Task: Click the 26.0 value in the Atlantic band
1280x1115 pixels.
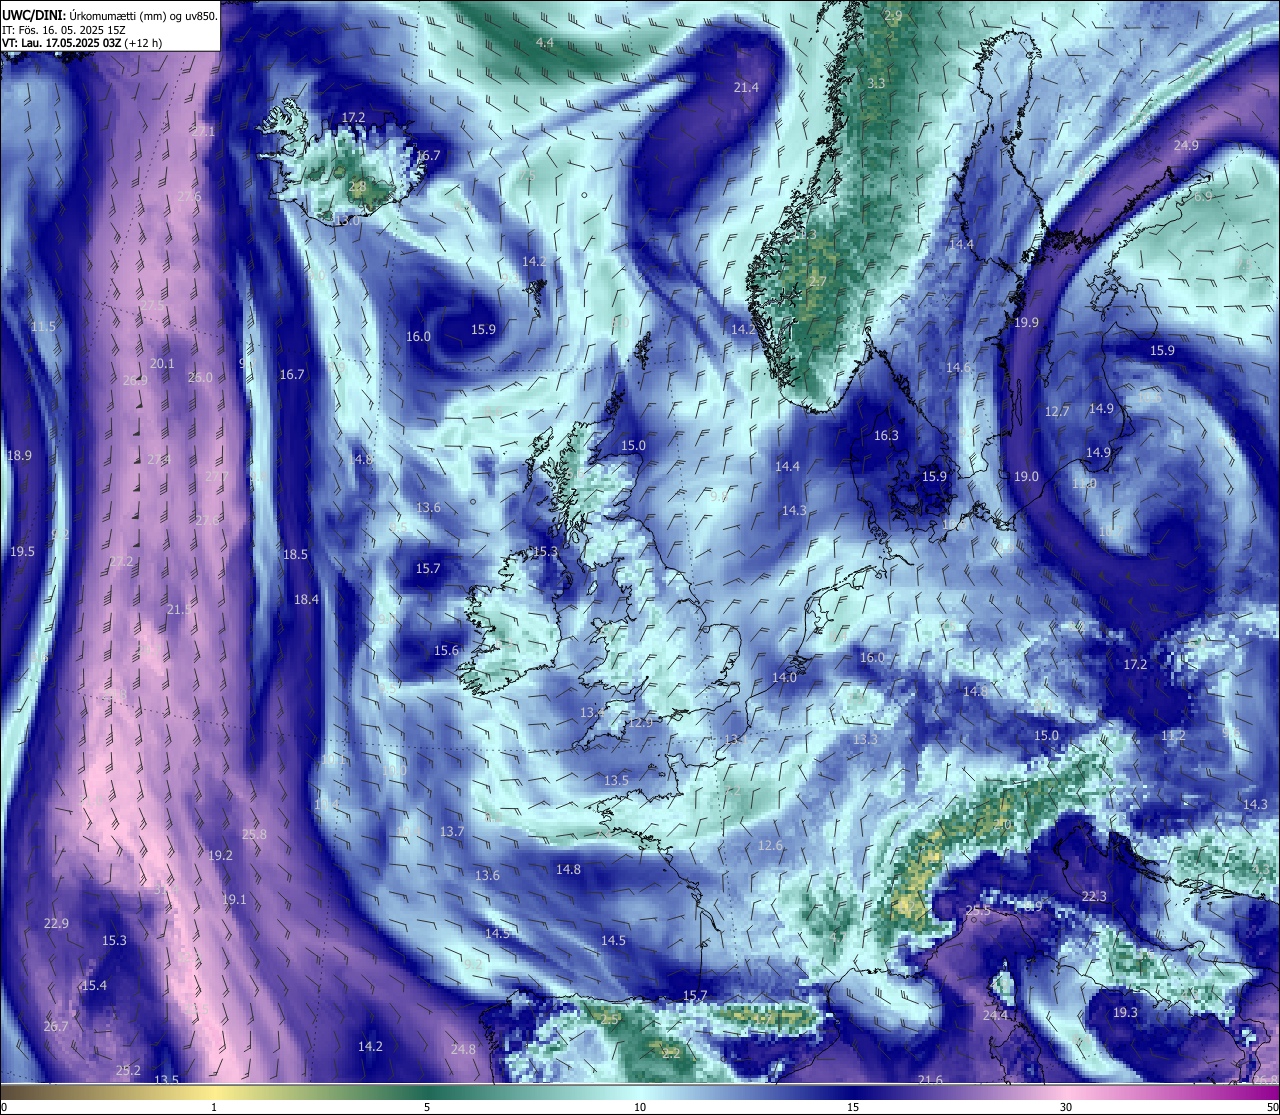Action: [x=200, y=377]
